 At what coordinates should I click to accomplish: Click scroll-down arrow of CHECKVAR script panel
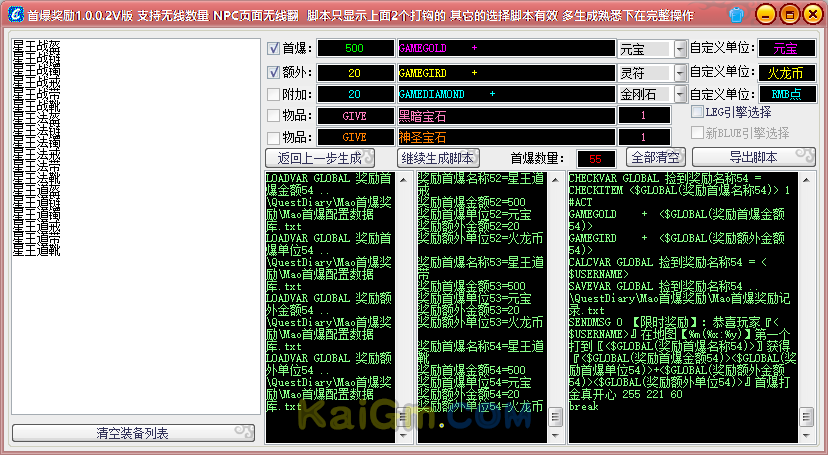coord(806,436)
